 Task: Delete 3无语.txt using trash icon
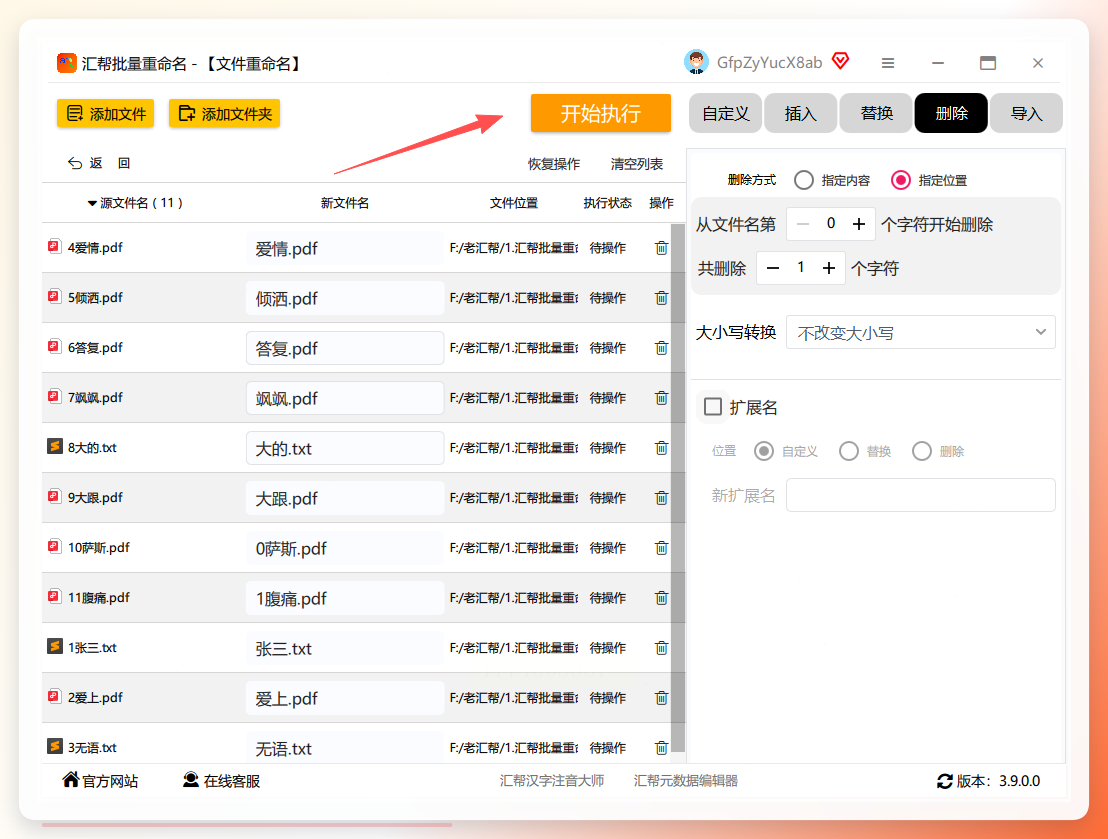click(661, 748)
